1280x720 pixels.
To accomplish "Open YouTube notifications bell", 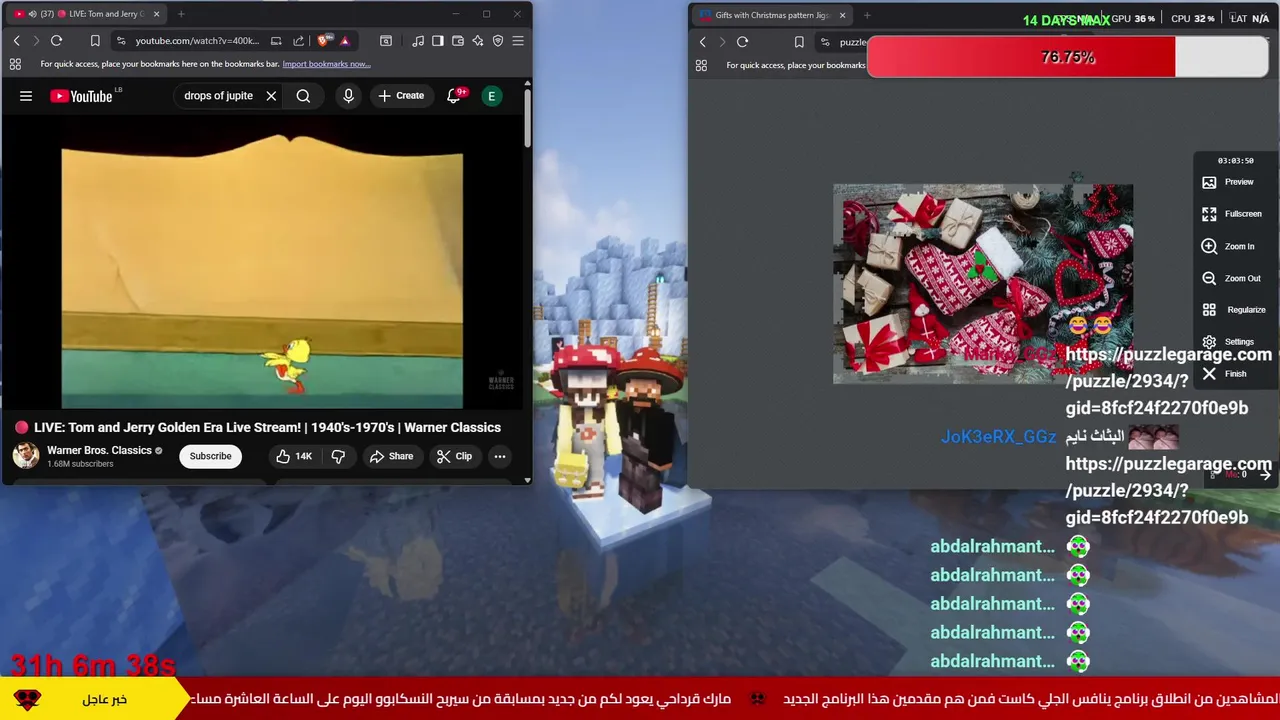I will coord(454,96).
